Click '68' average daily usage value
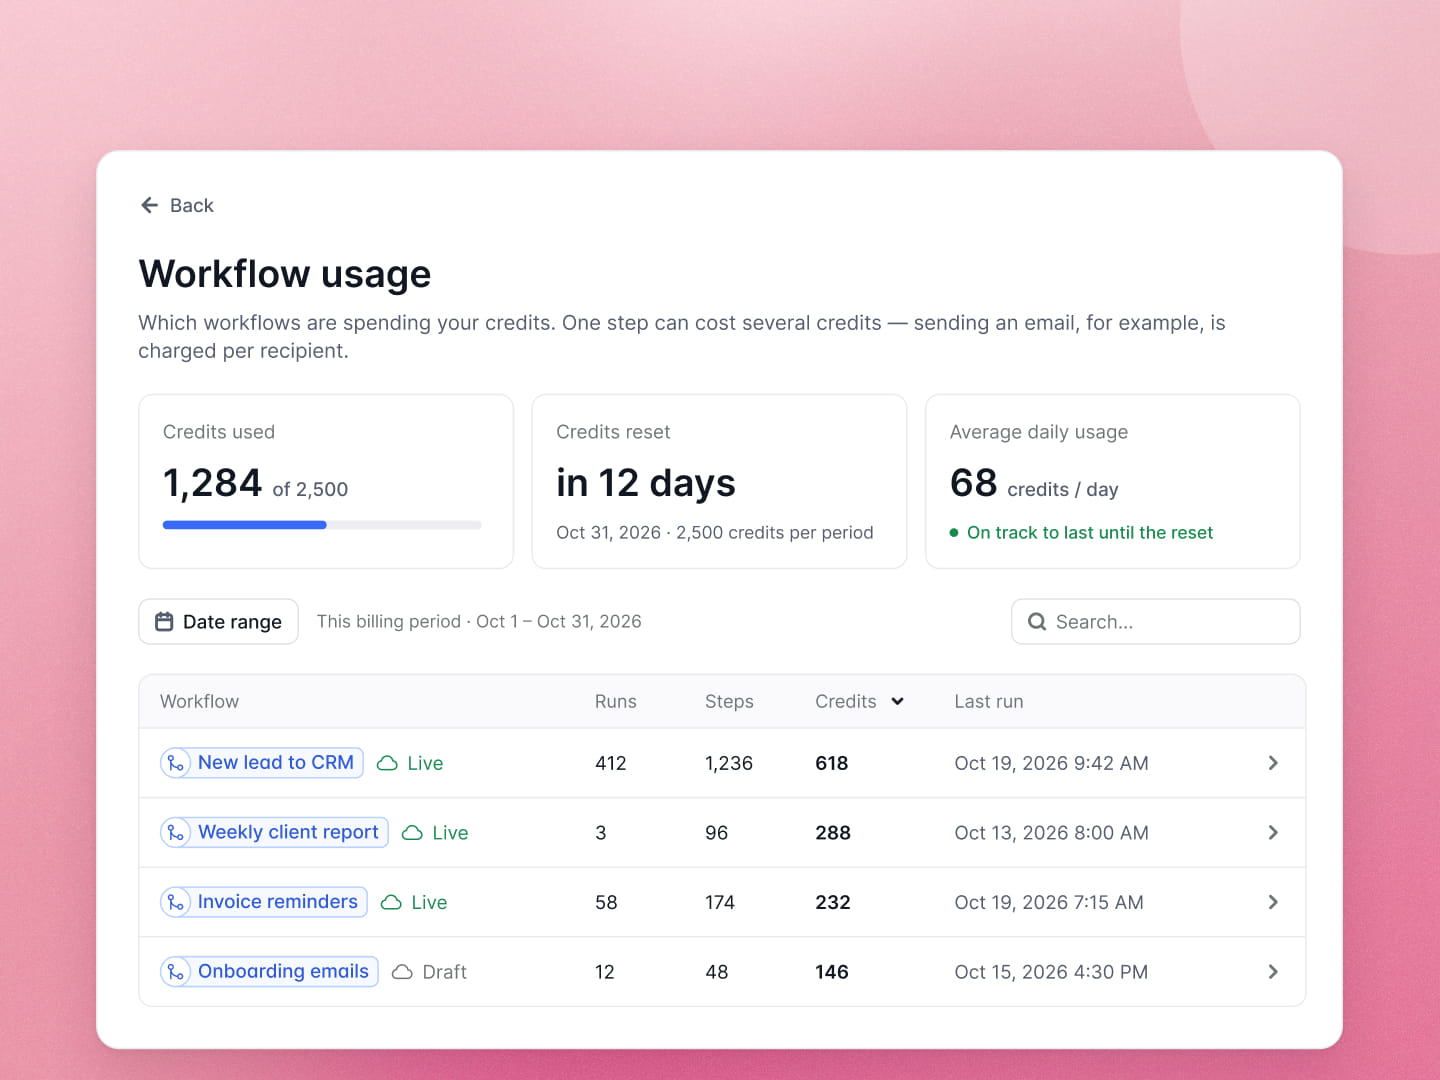1440x1080 pixels. (974, 483)
